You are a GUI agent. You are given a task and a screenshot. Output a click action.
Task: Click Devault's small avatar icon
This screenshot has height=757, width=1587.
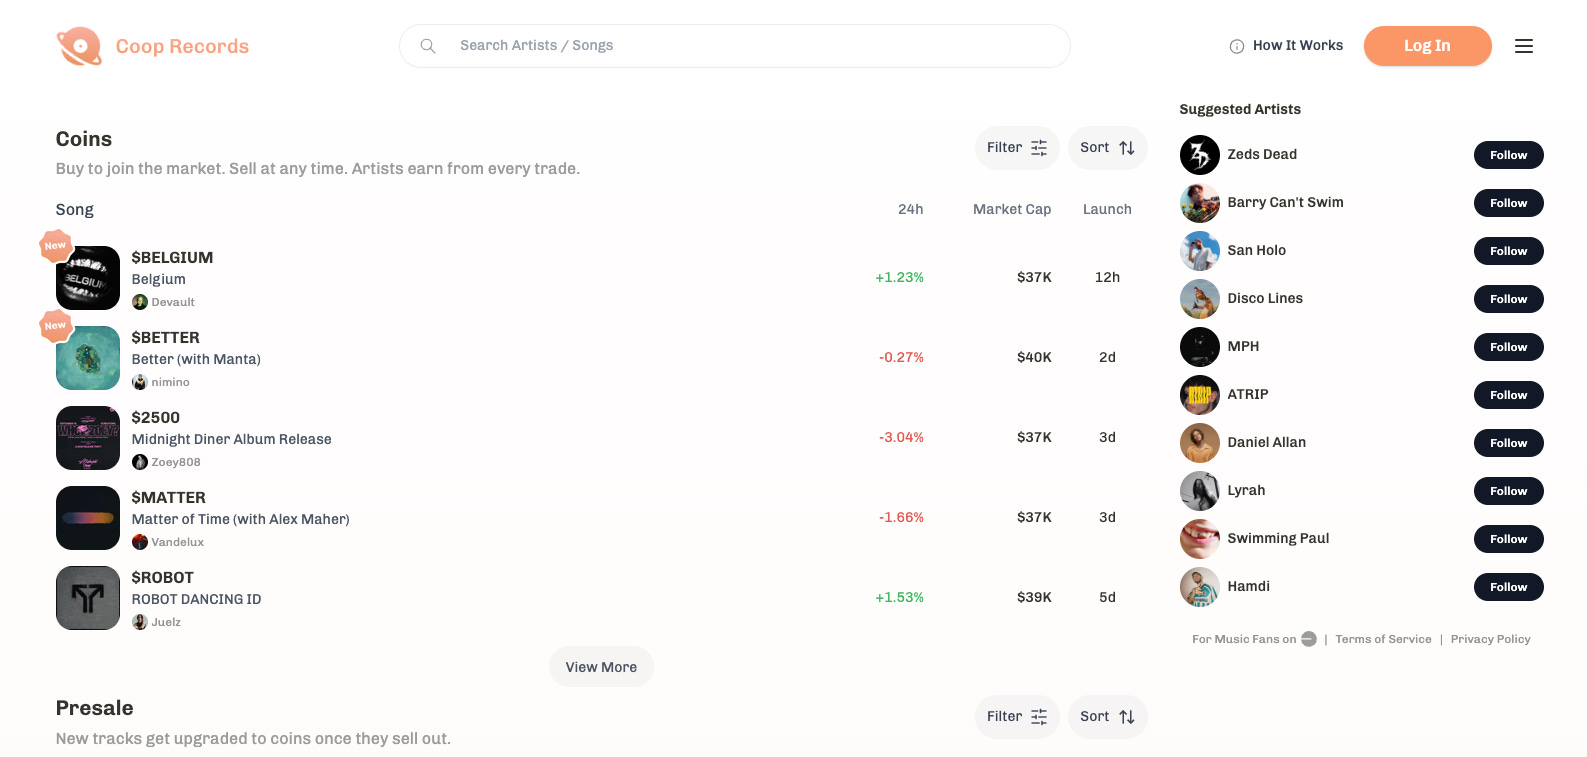(x=140, y=302)
